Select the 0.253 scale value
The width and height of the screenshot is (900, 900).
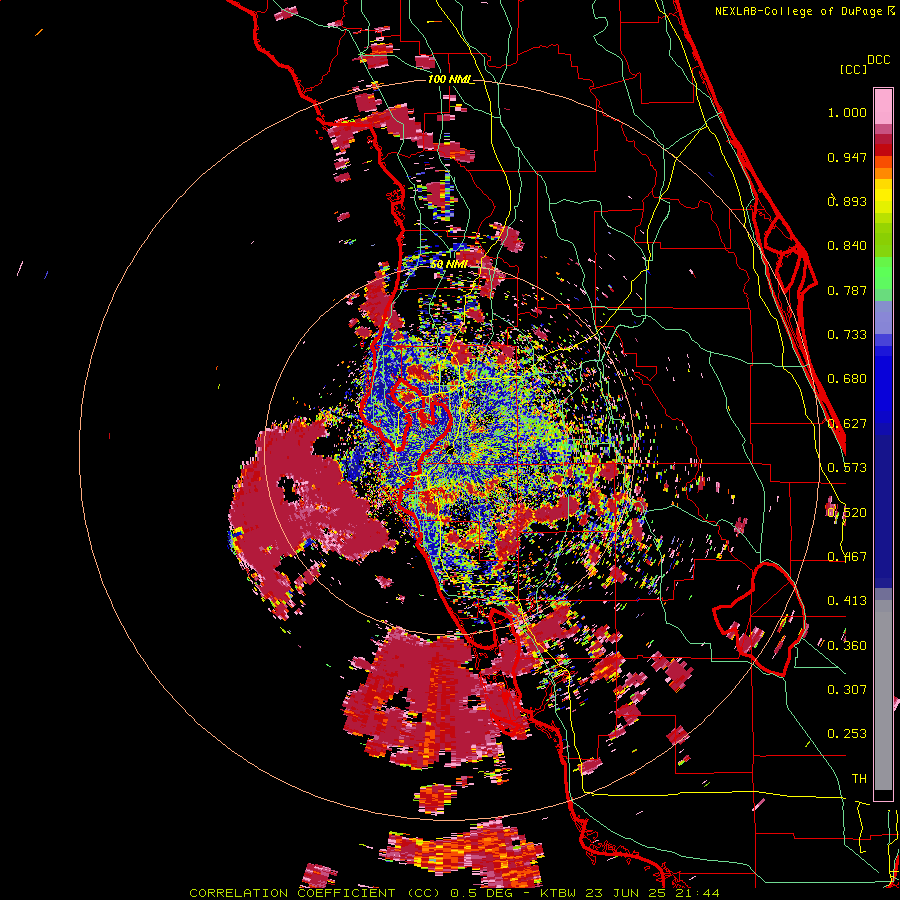(x=847, y=734)
